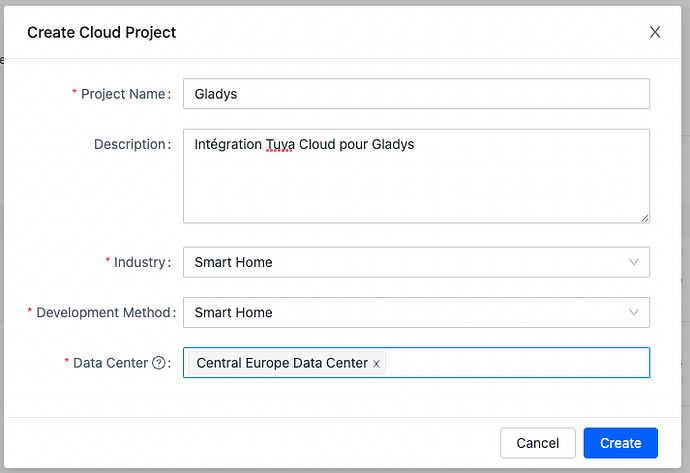The image size is (690, 473).
Task: Click the Description field label
Action: click(130, 144)
